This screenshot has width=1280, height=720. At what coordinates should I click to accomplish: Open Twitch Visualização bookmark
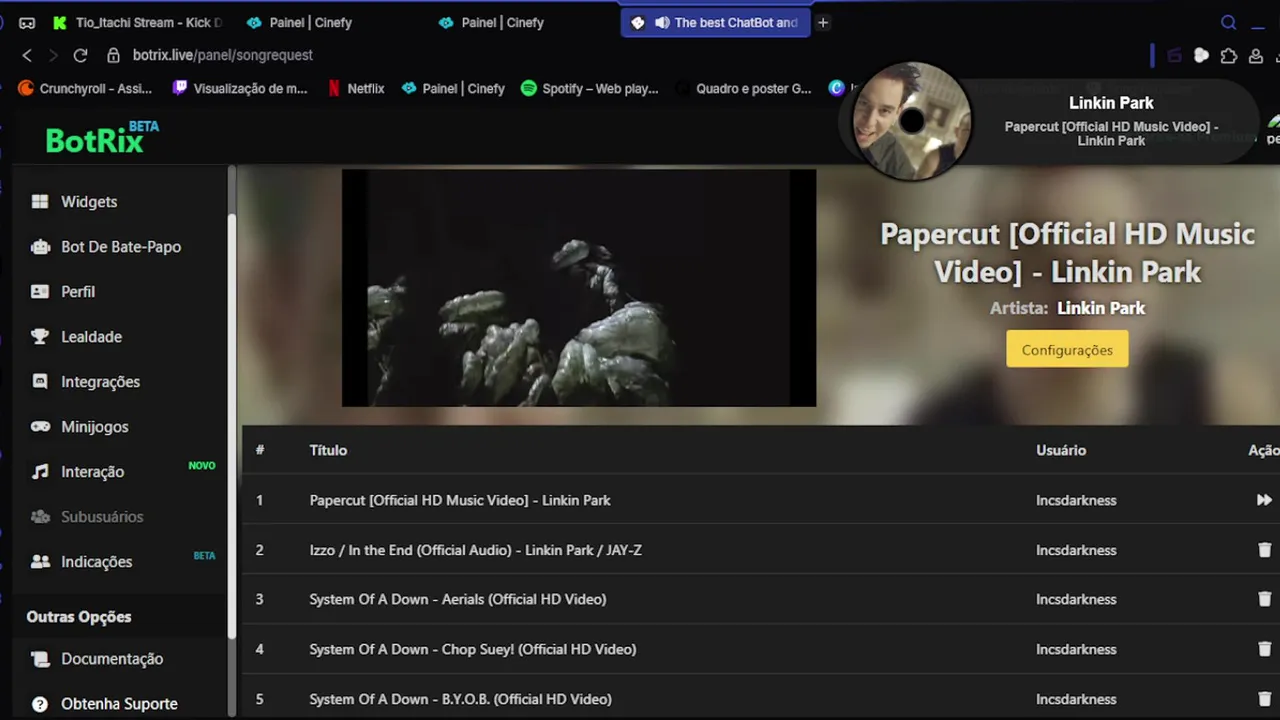click(240, 88)
